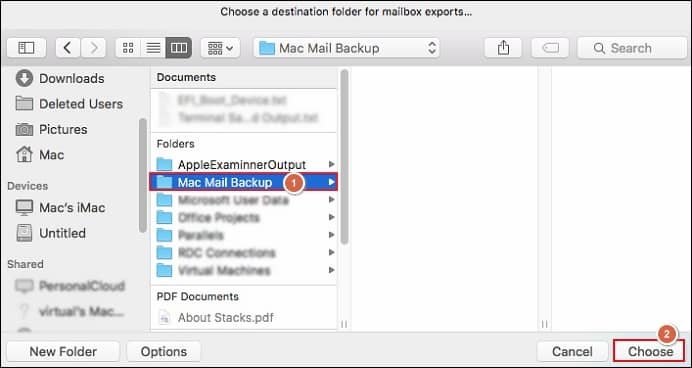Click the Mac Mail Backup folder icon
Viewport: 692px width, 368px height.
tap(165, 182)
